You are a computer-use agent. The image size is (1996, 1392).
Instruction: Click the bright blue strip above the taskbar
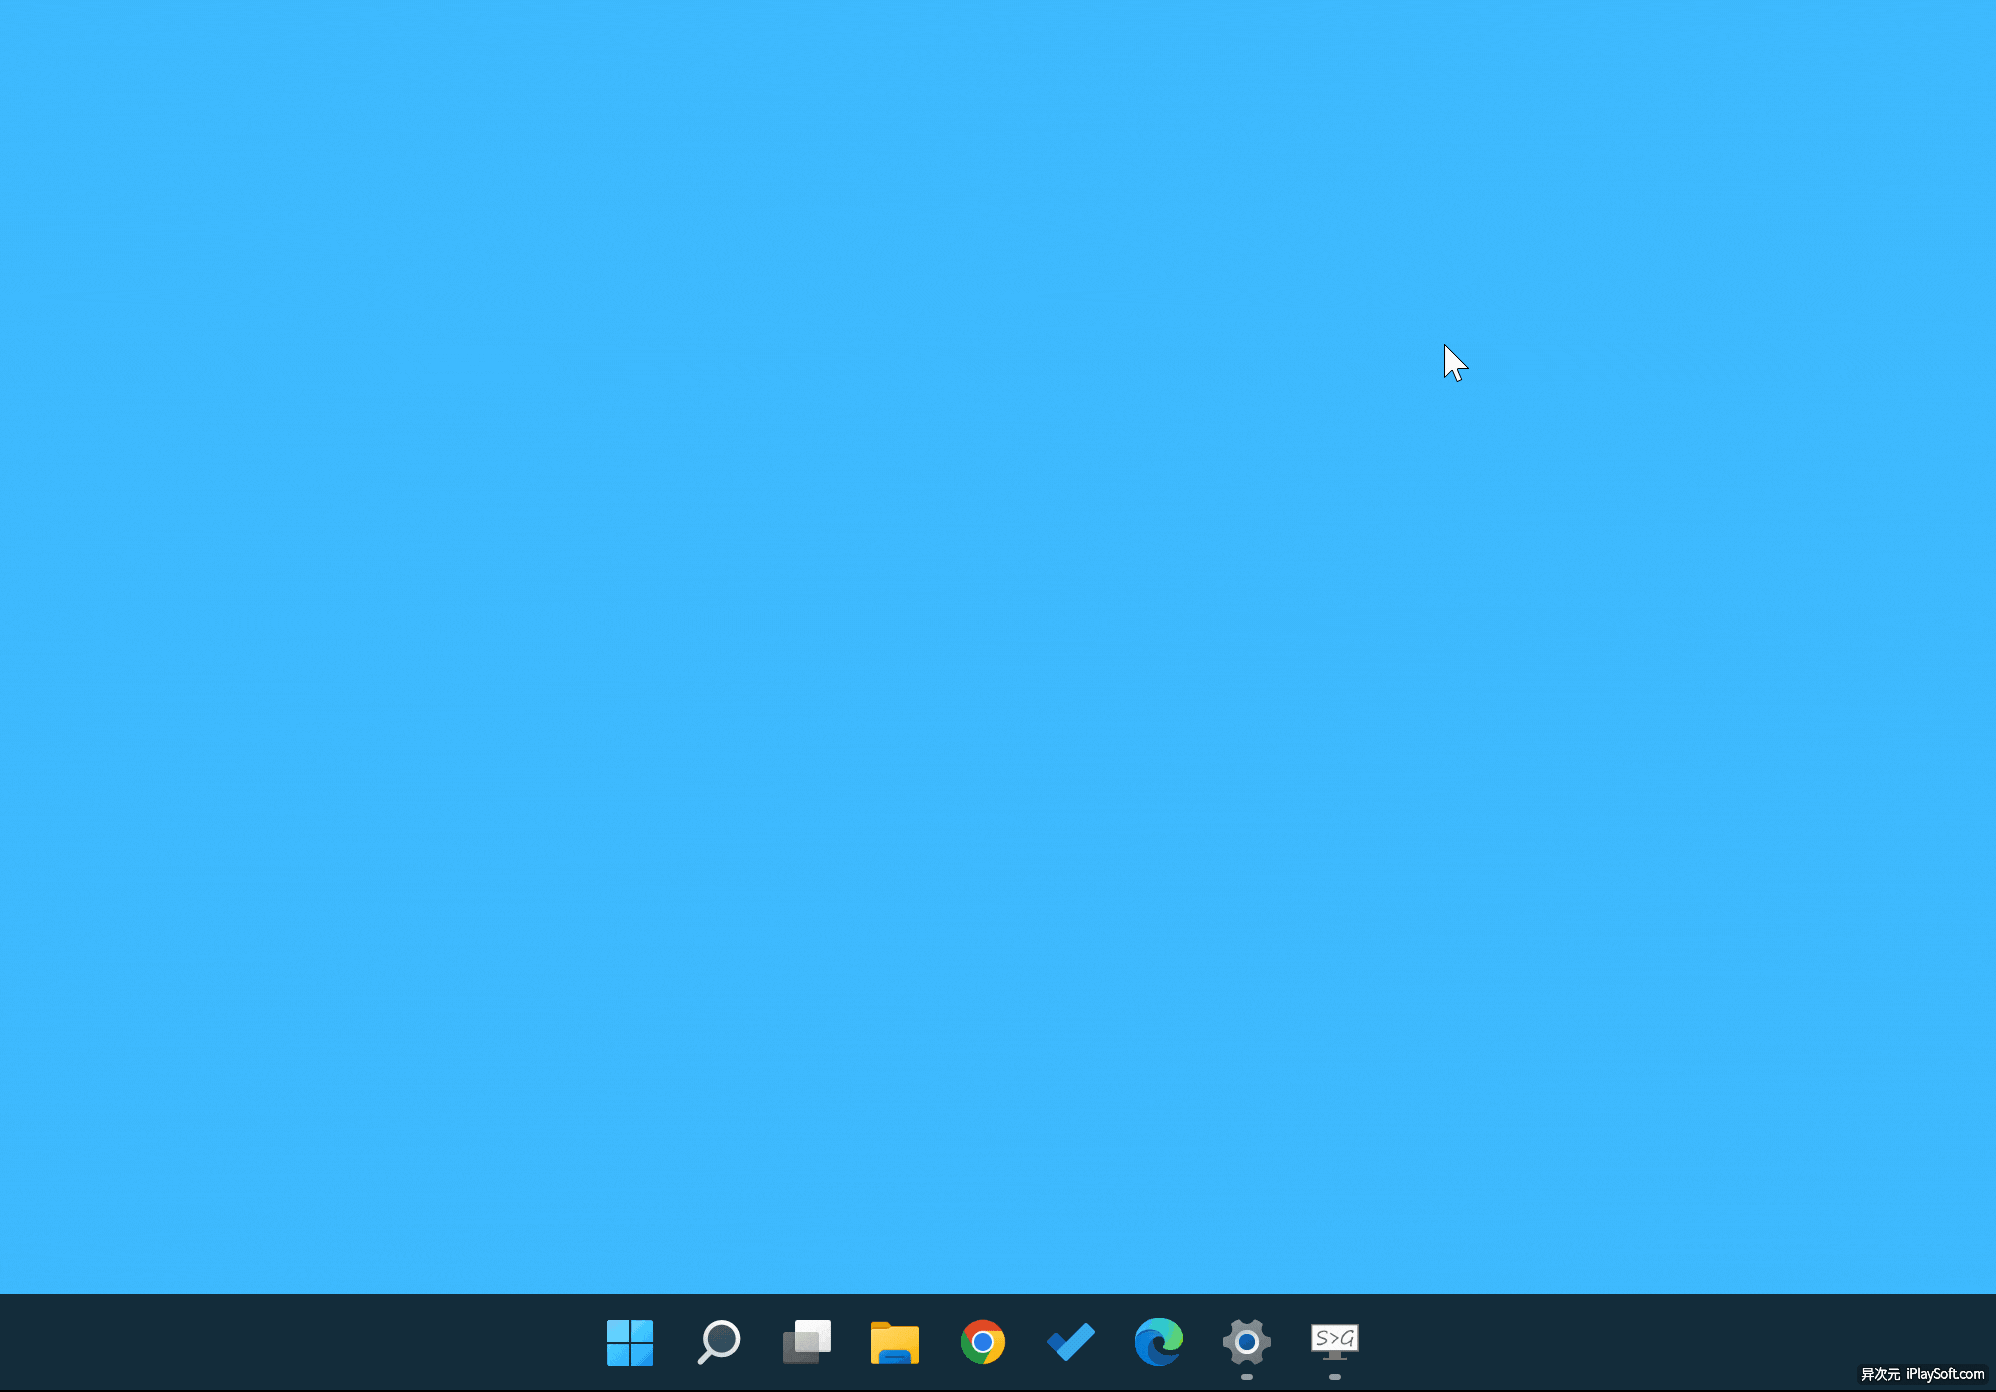[1000, 1285]
